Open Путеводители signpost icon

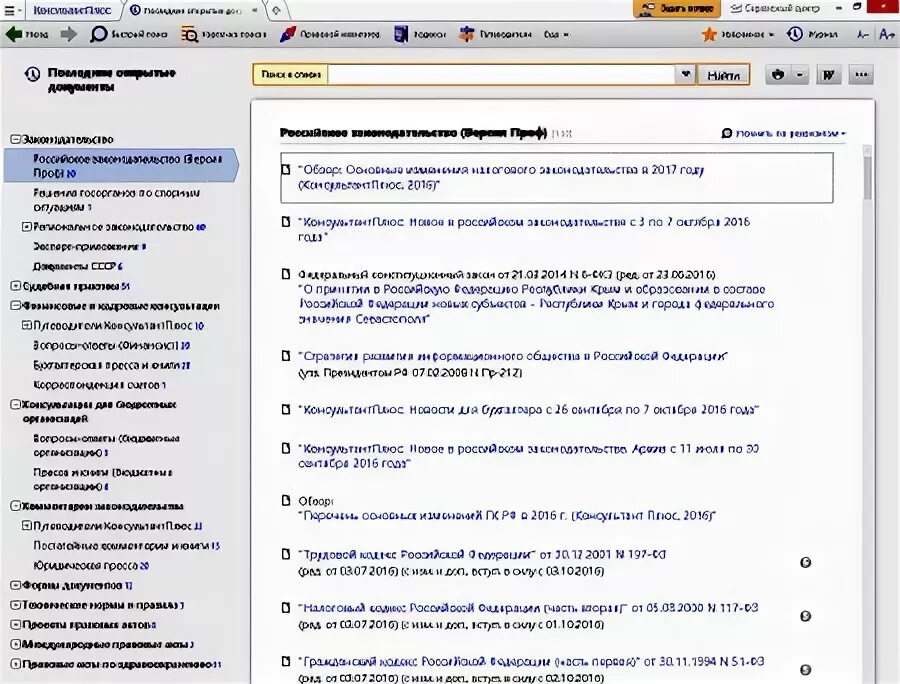pyautogui.click(x=467, y=34)
